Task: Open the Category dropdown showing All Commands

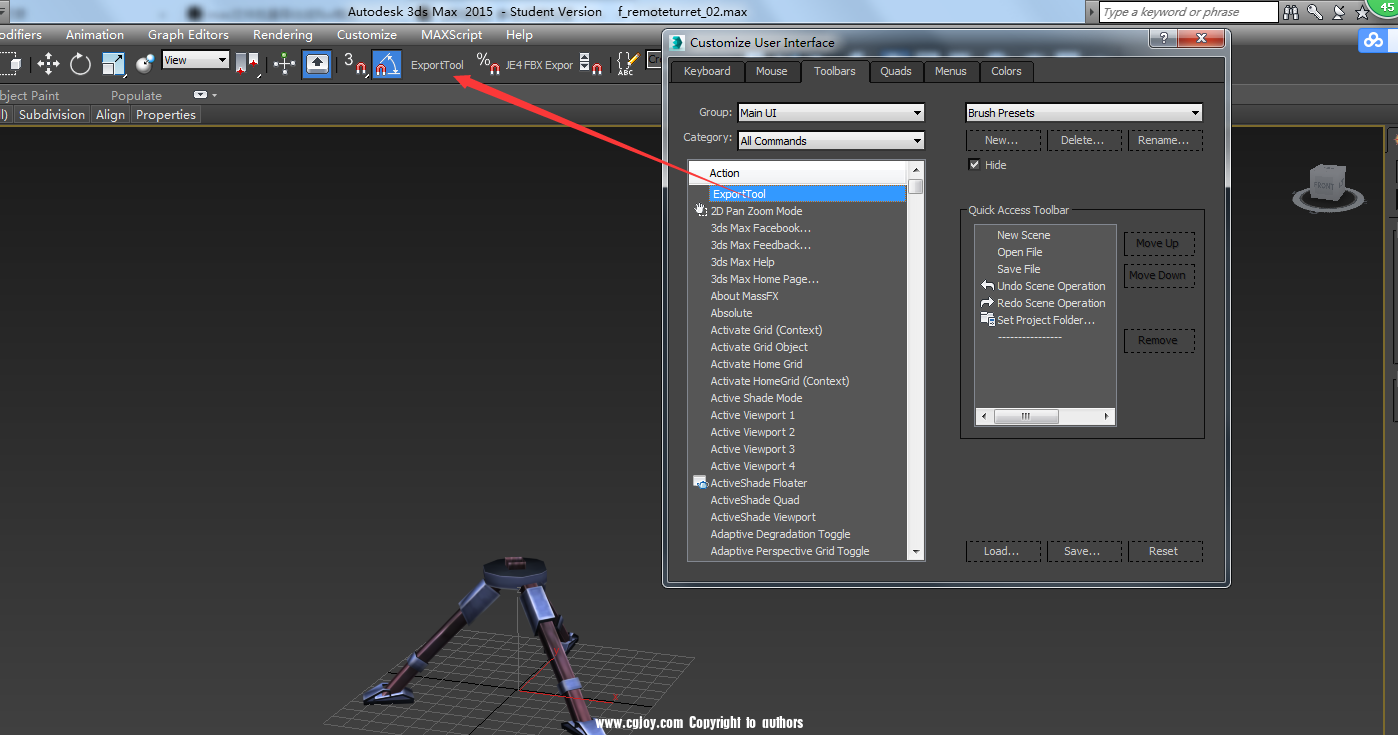Action: (831, 141)
